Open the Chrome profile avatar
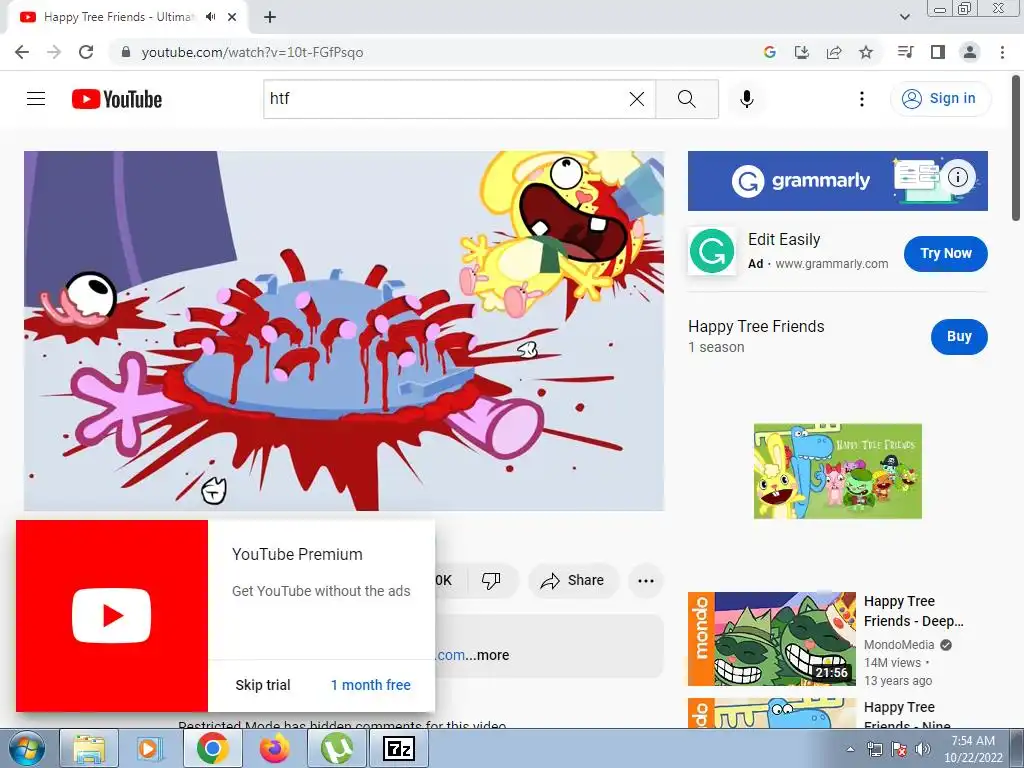Image resolution: width=1024 pixels, height=768 pixels. [x=970, y=52]
